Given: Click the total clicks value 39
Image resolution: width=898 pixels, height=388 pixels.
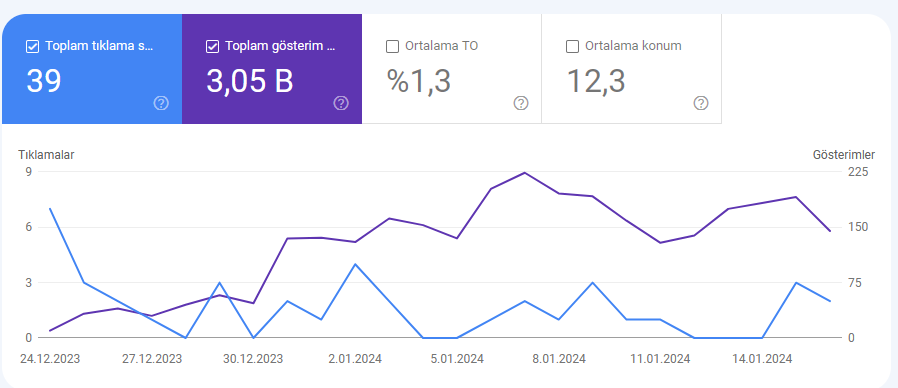Looking at the screenshot, I should 44,81.
